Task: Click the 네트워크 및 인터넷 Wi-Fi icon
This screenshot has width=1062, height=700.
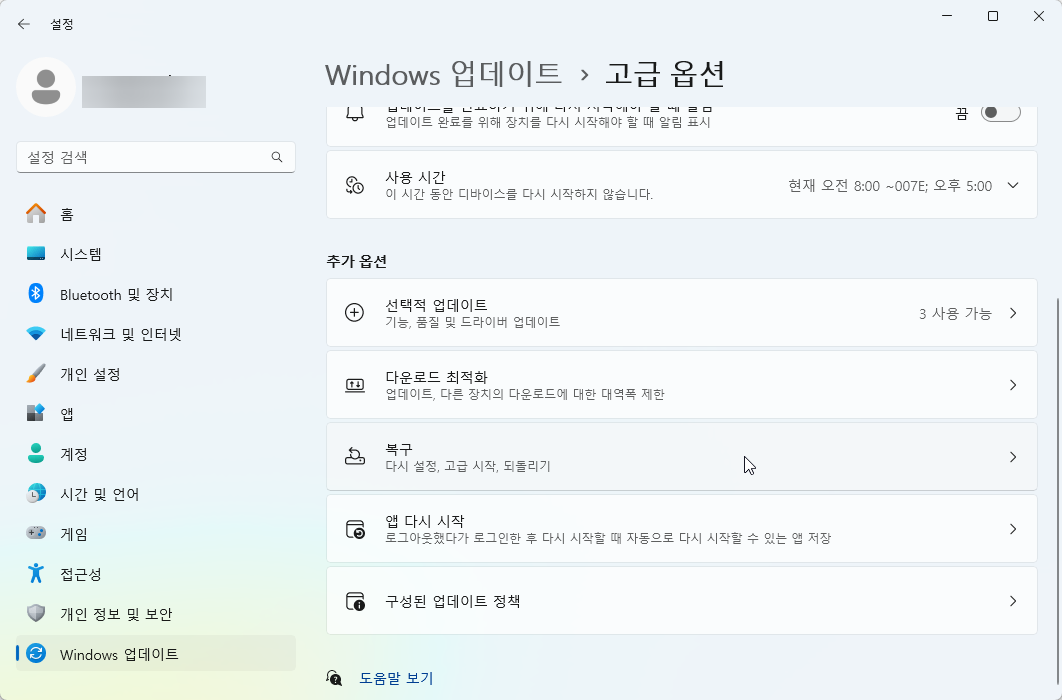Action: 36,334
